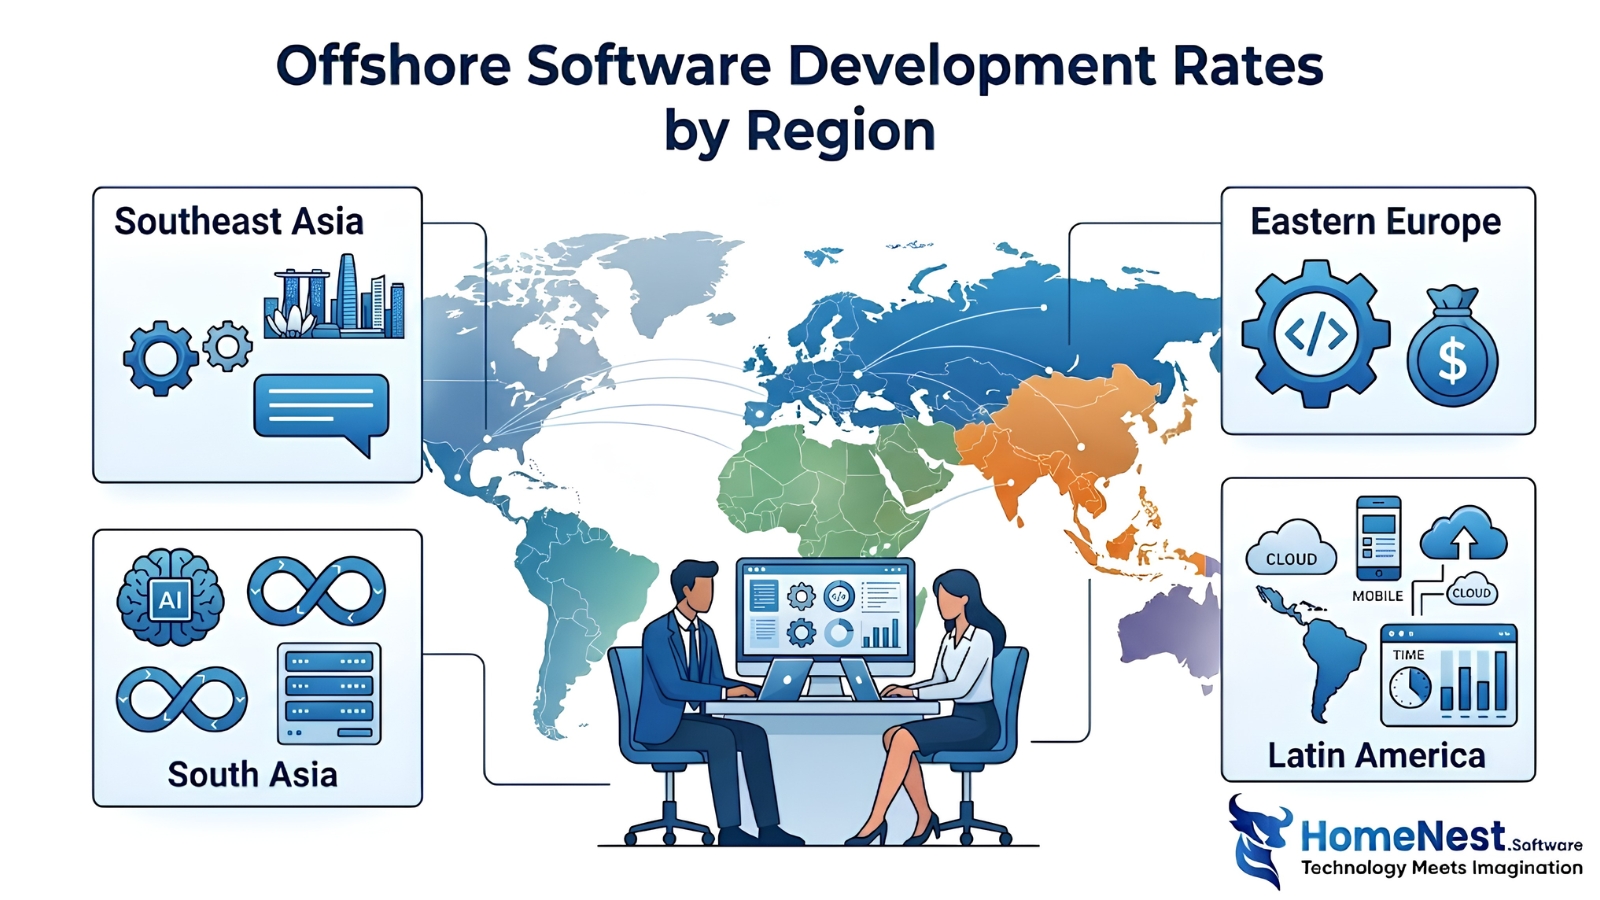Click the AI brain icon

click(170, 596)
